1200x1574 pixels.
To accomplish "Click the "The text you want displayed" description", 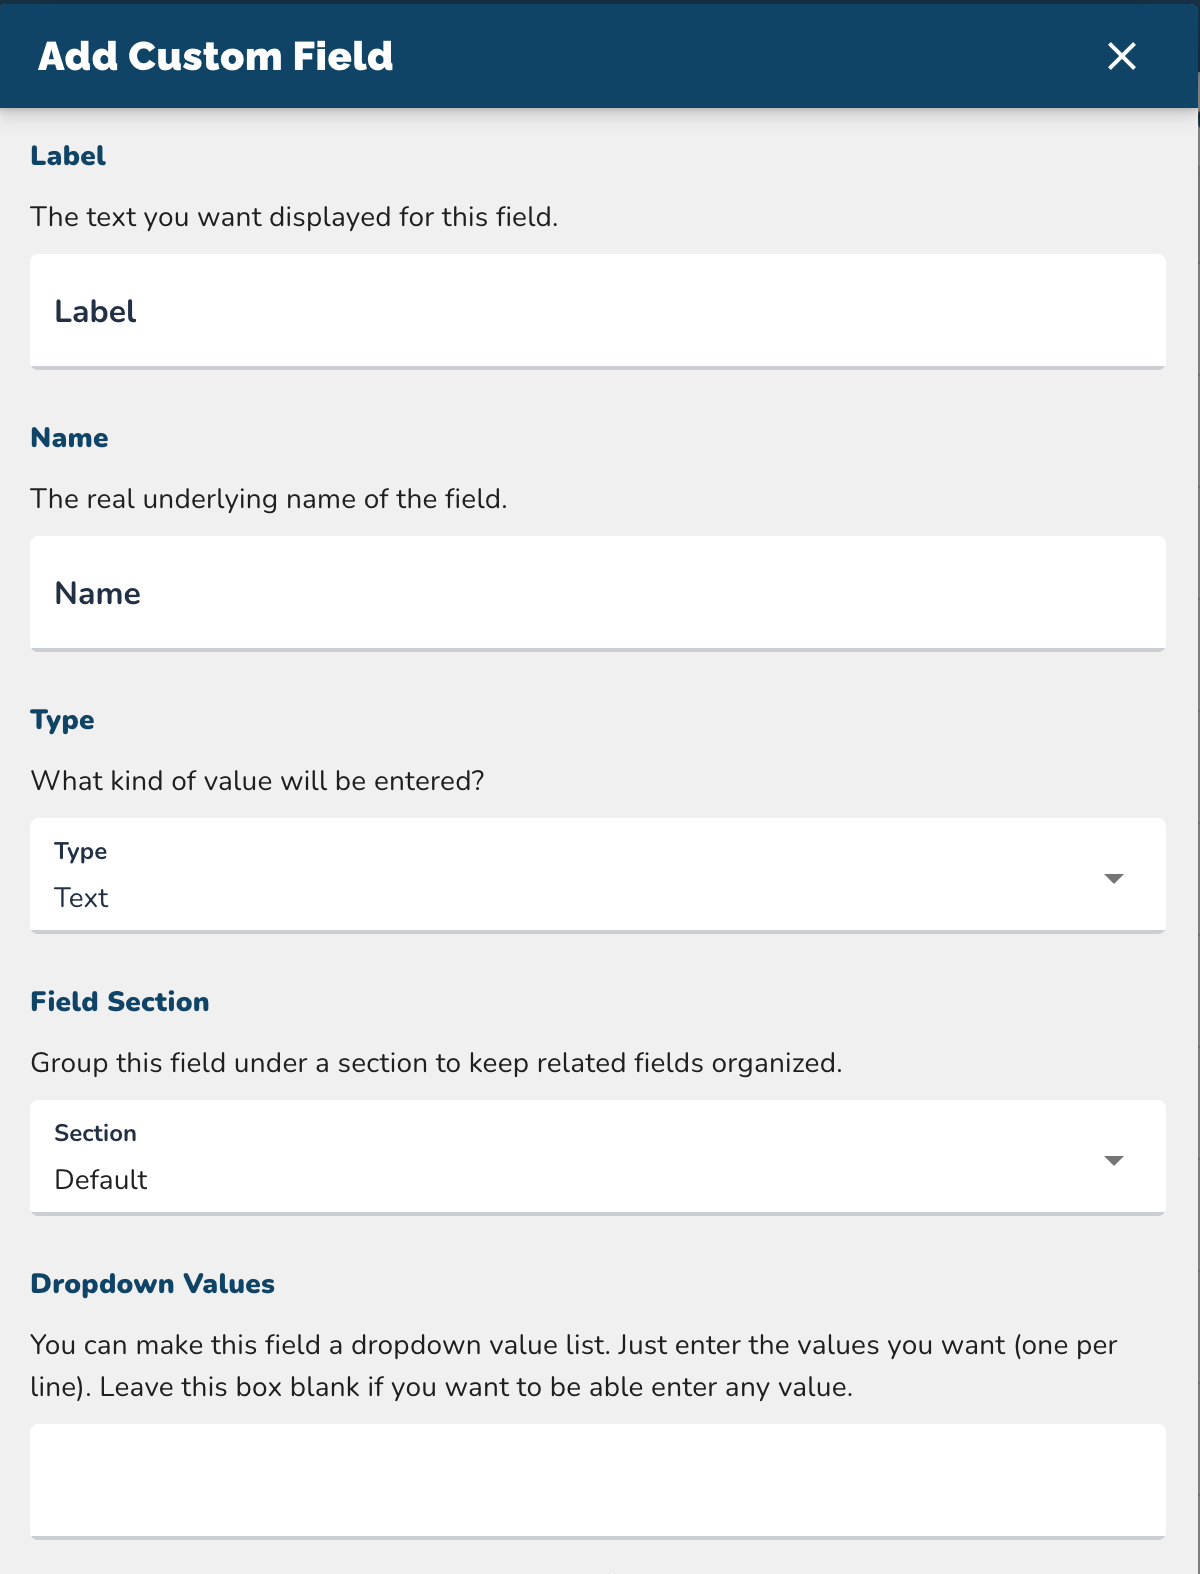I will click(294, 217).
